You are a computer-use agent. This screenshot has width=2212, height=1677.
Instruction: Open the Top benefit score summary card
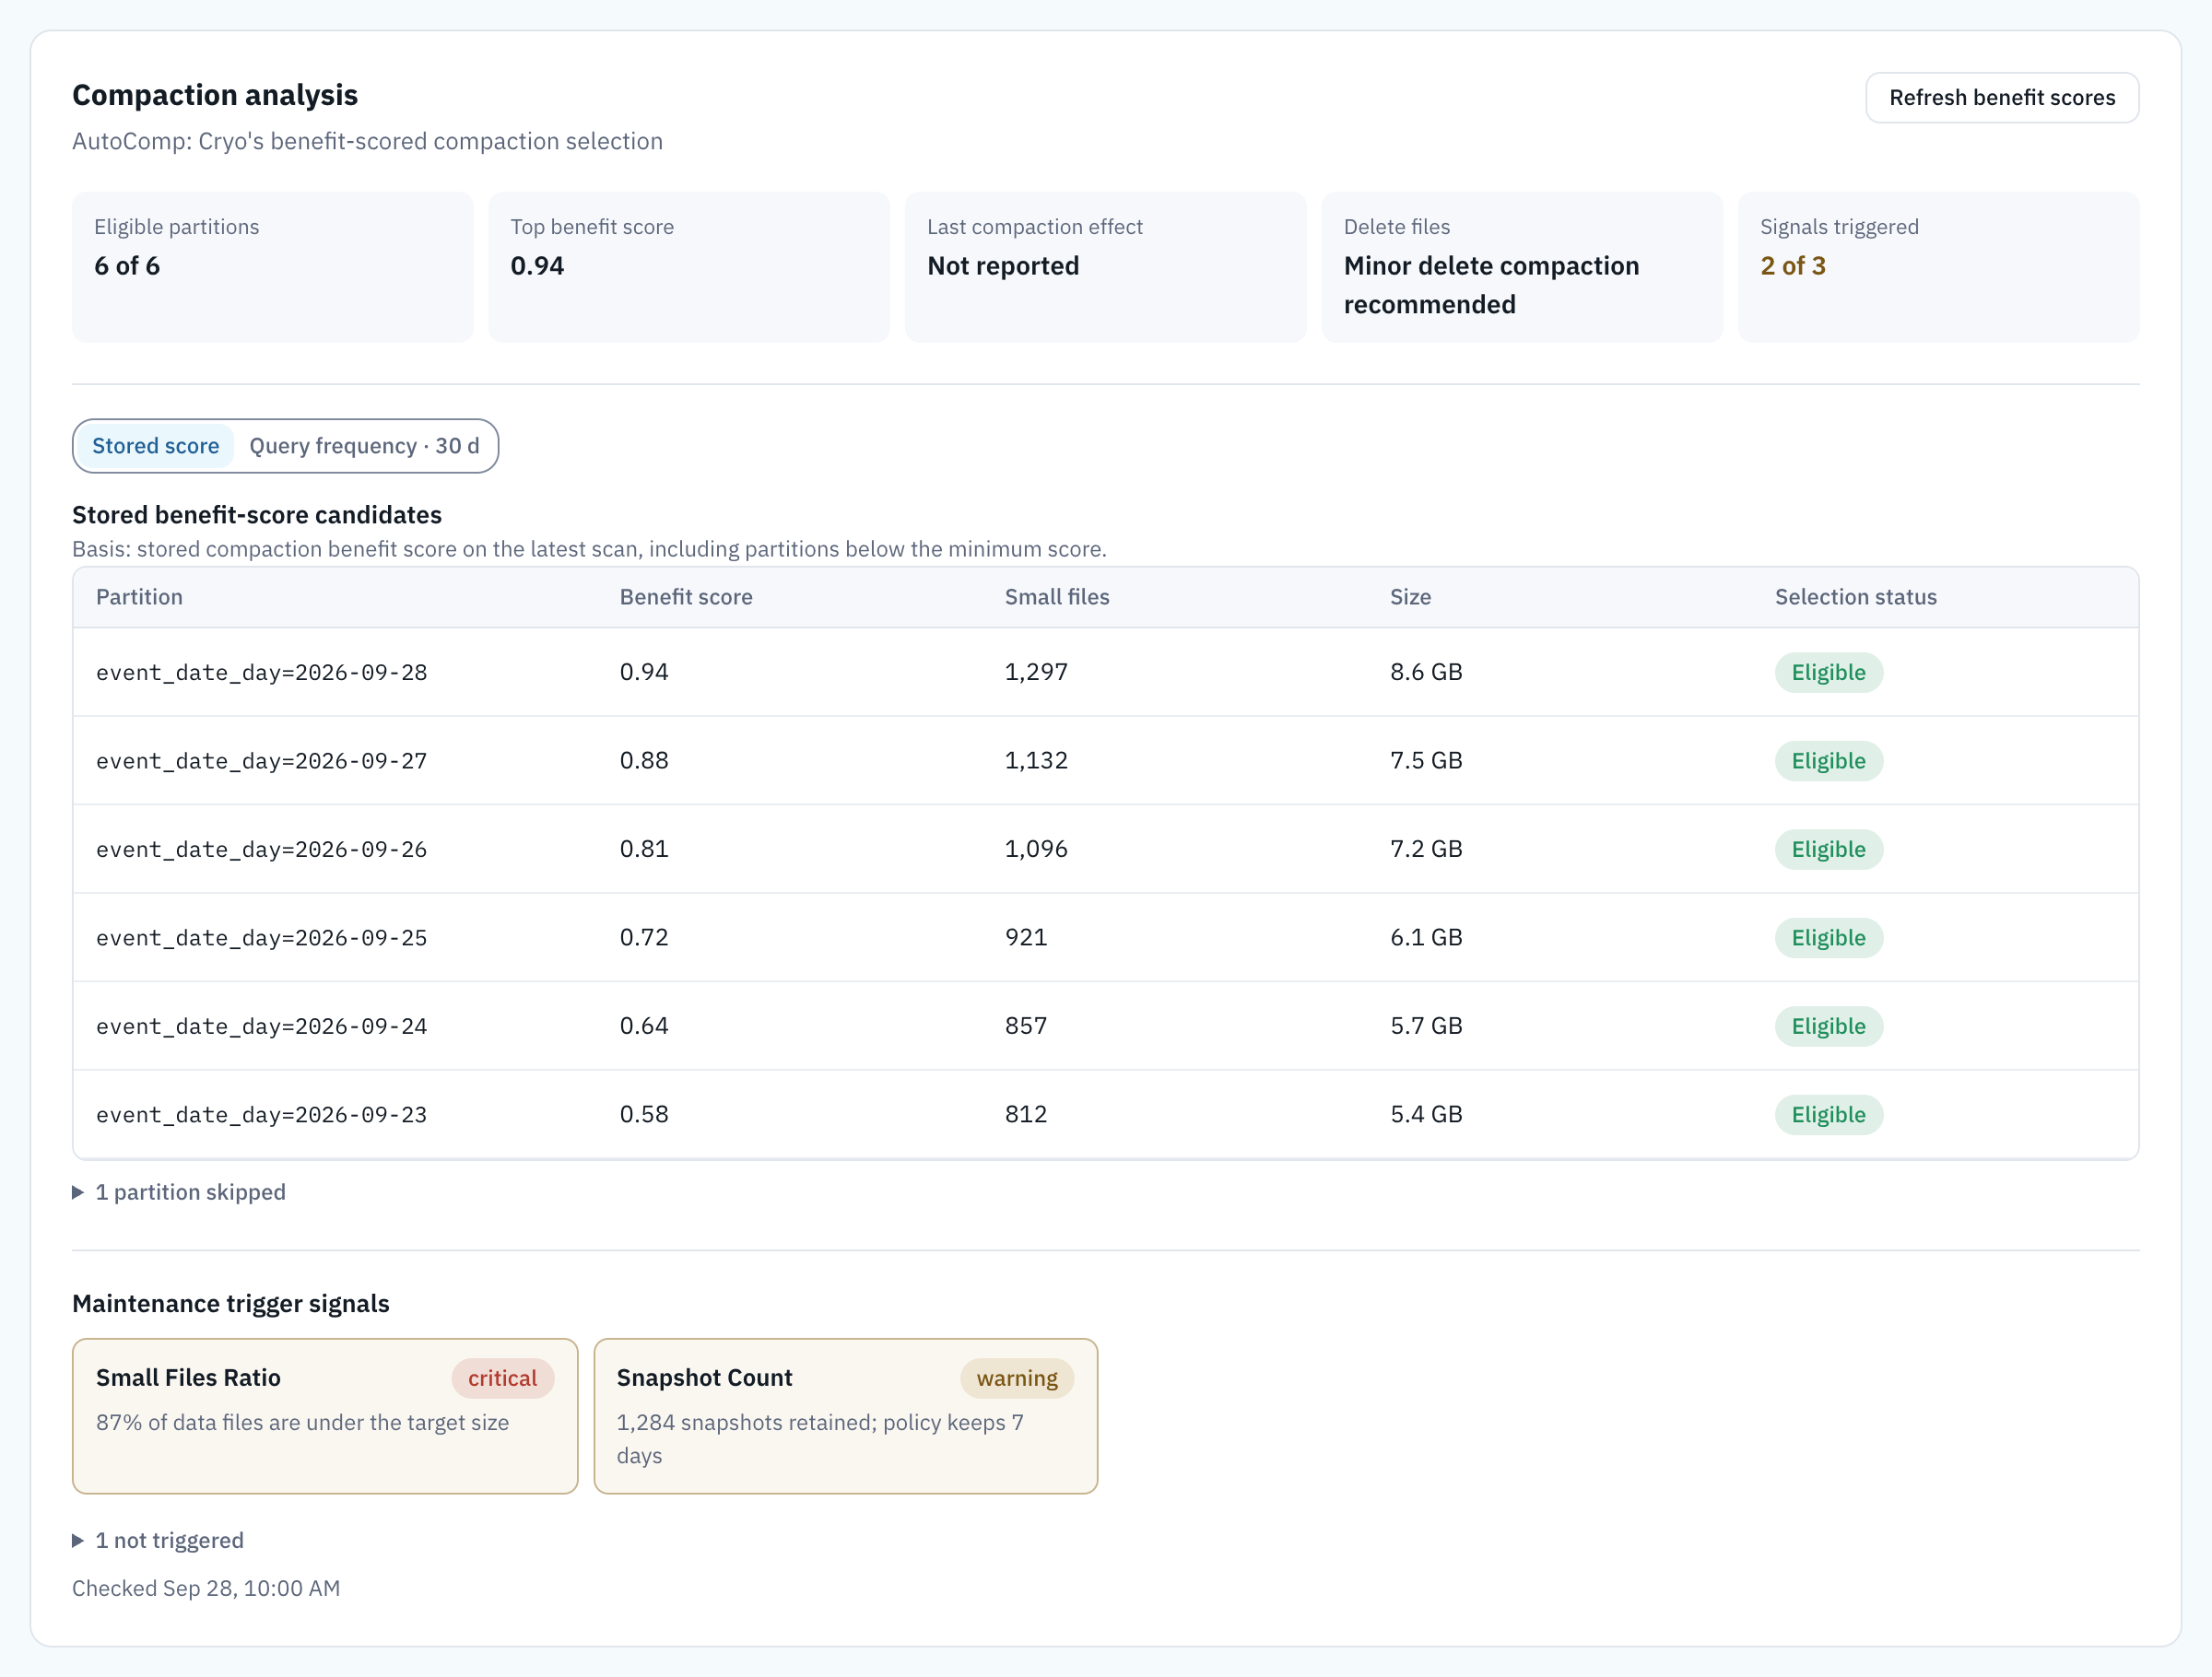click(689, 267)
